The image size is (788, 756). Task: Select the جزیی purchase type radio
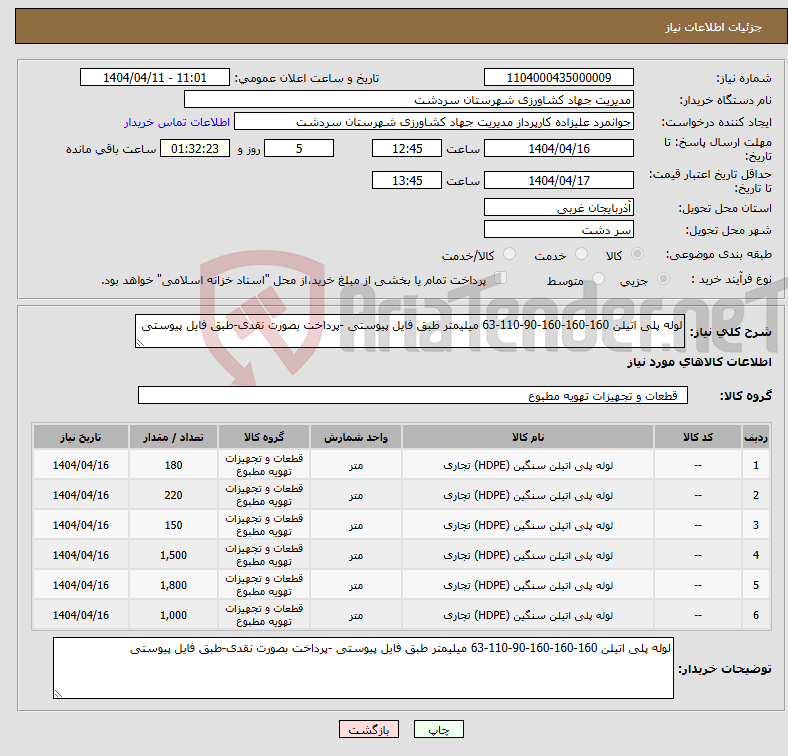pyautogui.click(x=663, y=278)
